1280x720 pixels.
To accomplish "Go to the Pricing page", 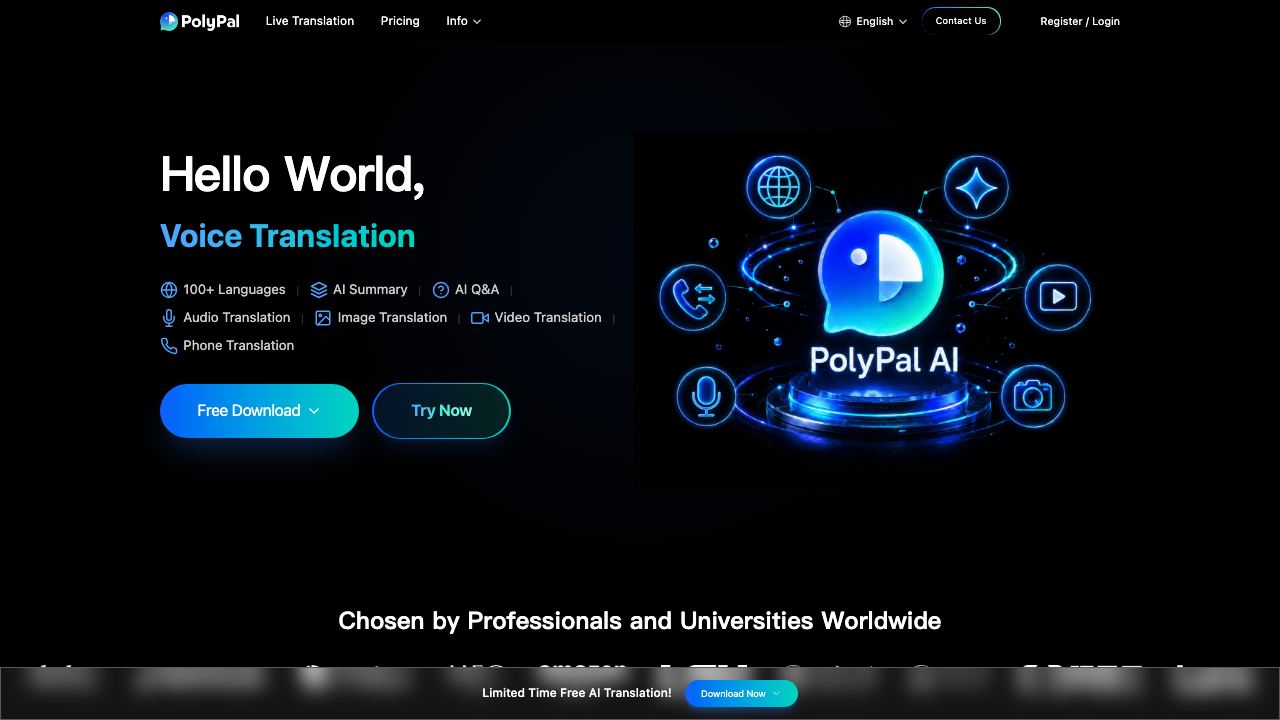I will [x=400, y=21].
